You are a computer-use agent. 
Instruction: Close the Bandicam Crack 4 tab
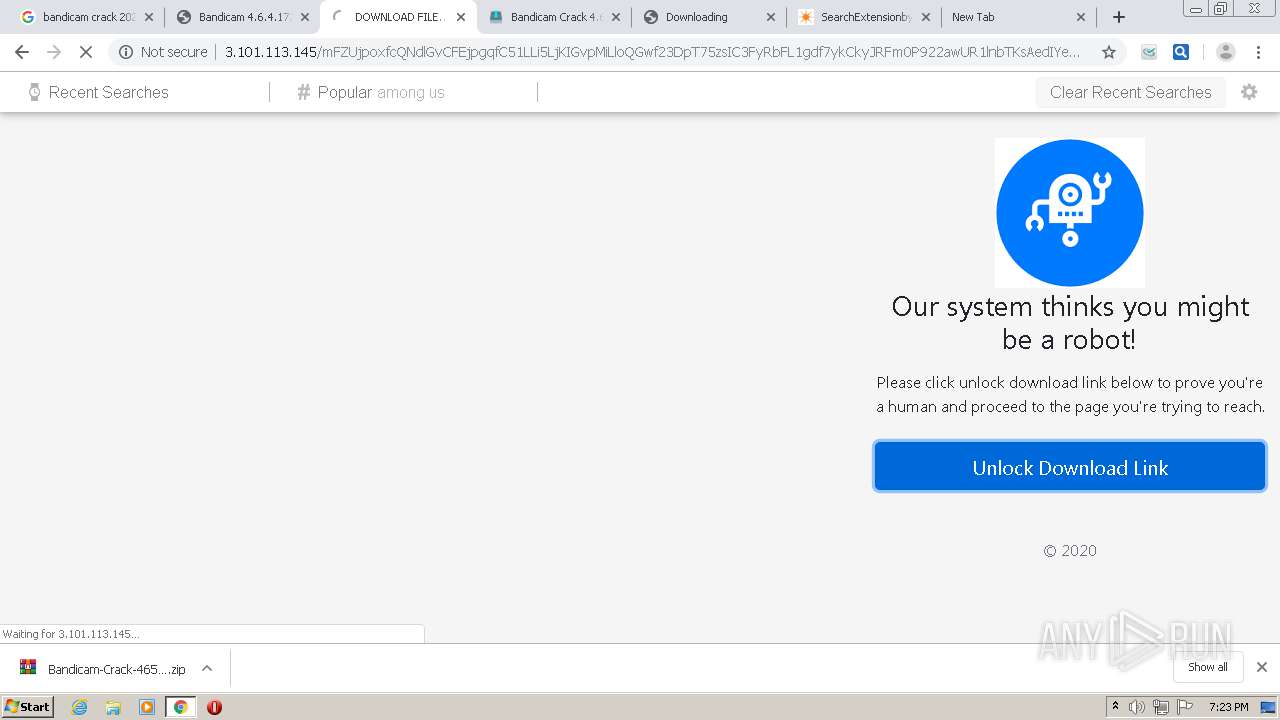617,17
